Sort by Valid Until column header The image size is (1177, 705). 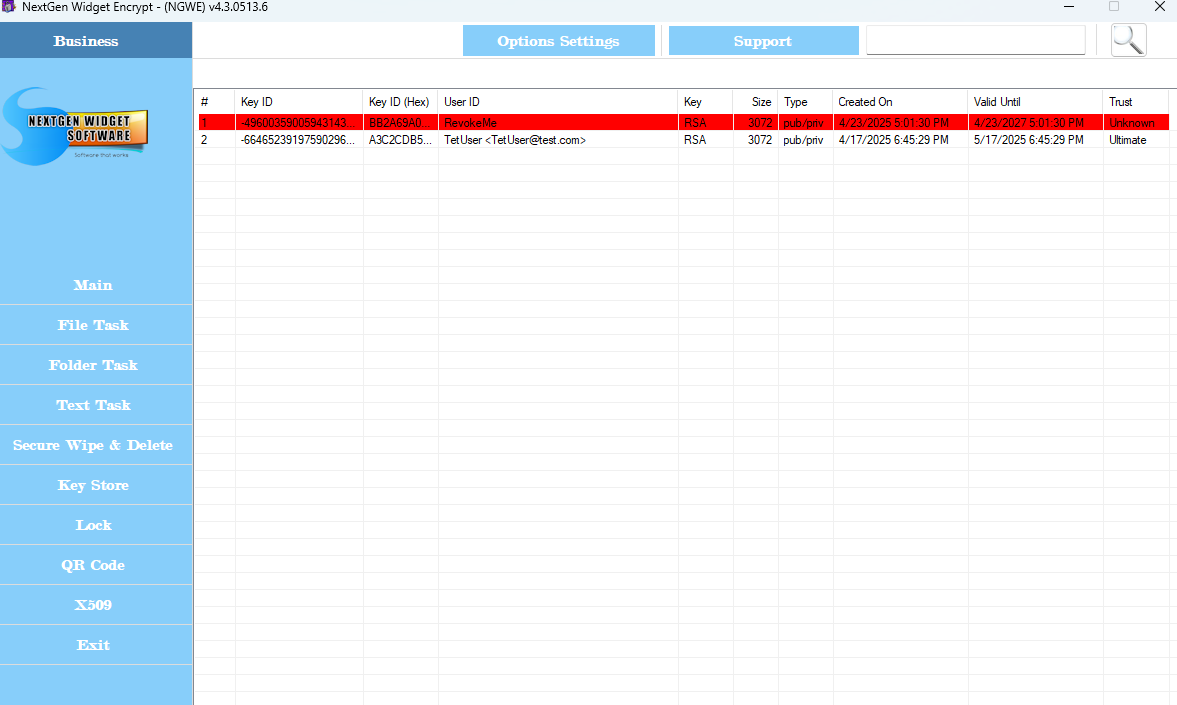[1035, 102]
